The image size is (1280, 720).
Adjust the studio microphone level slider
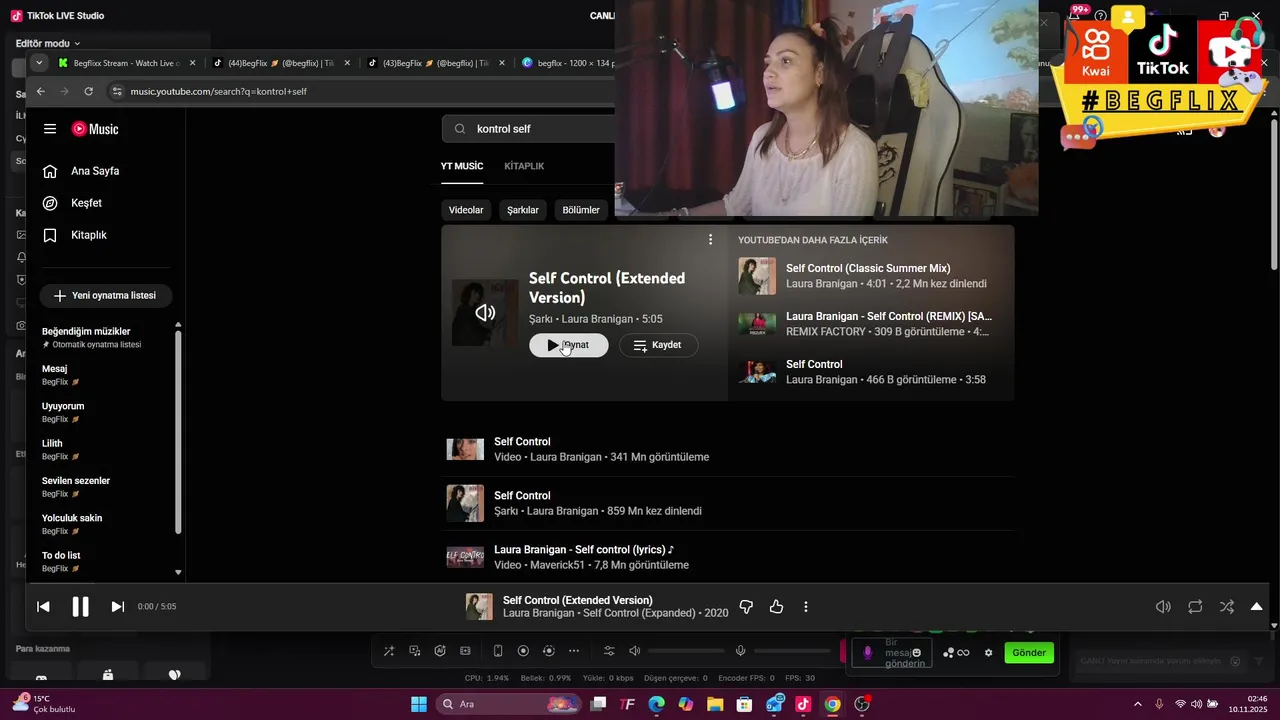coord(792,651)
